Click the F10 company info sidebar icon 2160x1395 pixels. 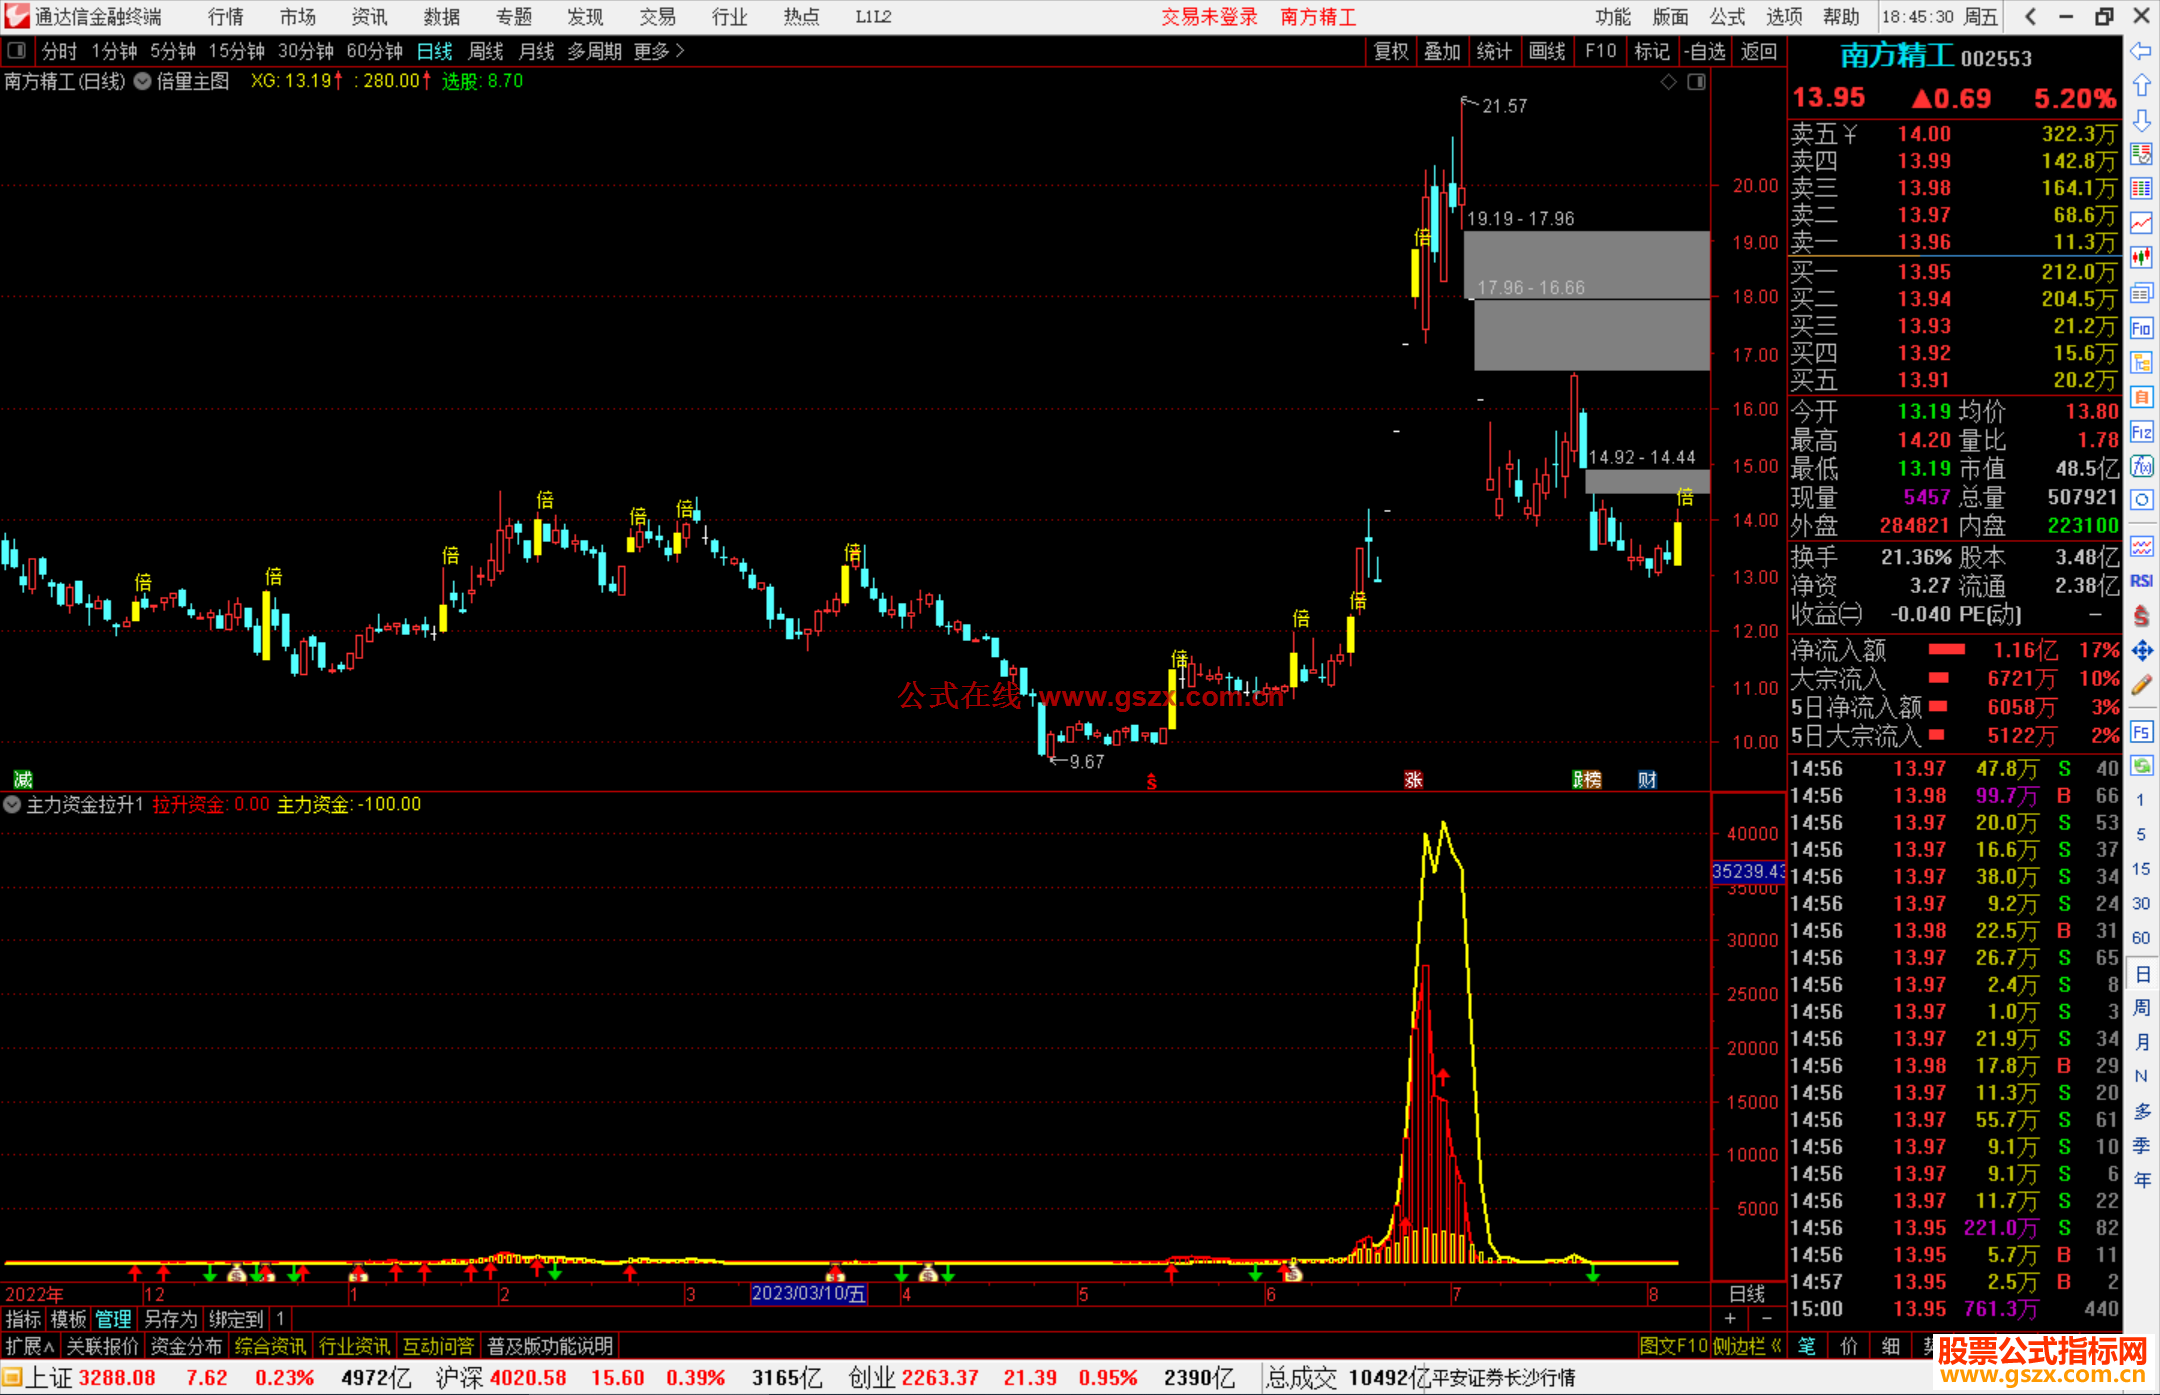(x=2141, y=328)
